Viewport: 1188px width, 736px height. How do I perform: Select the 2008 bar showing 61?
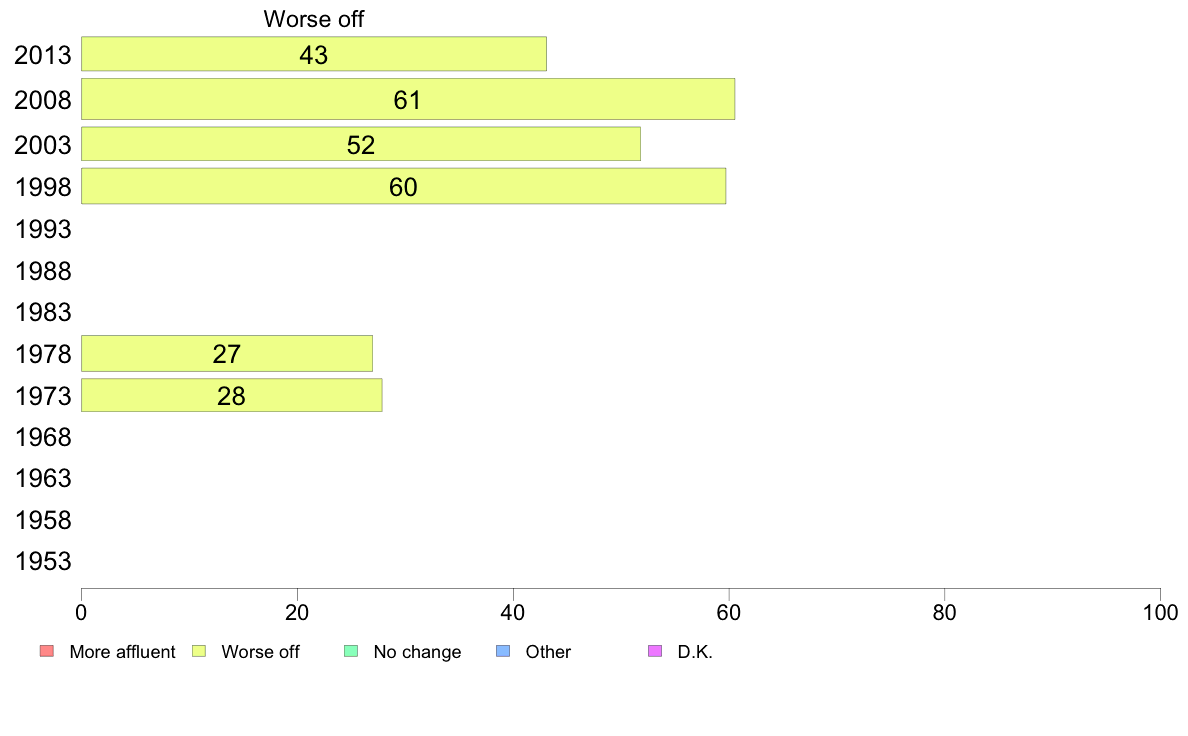coord(408,99)
